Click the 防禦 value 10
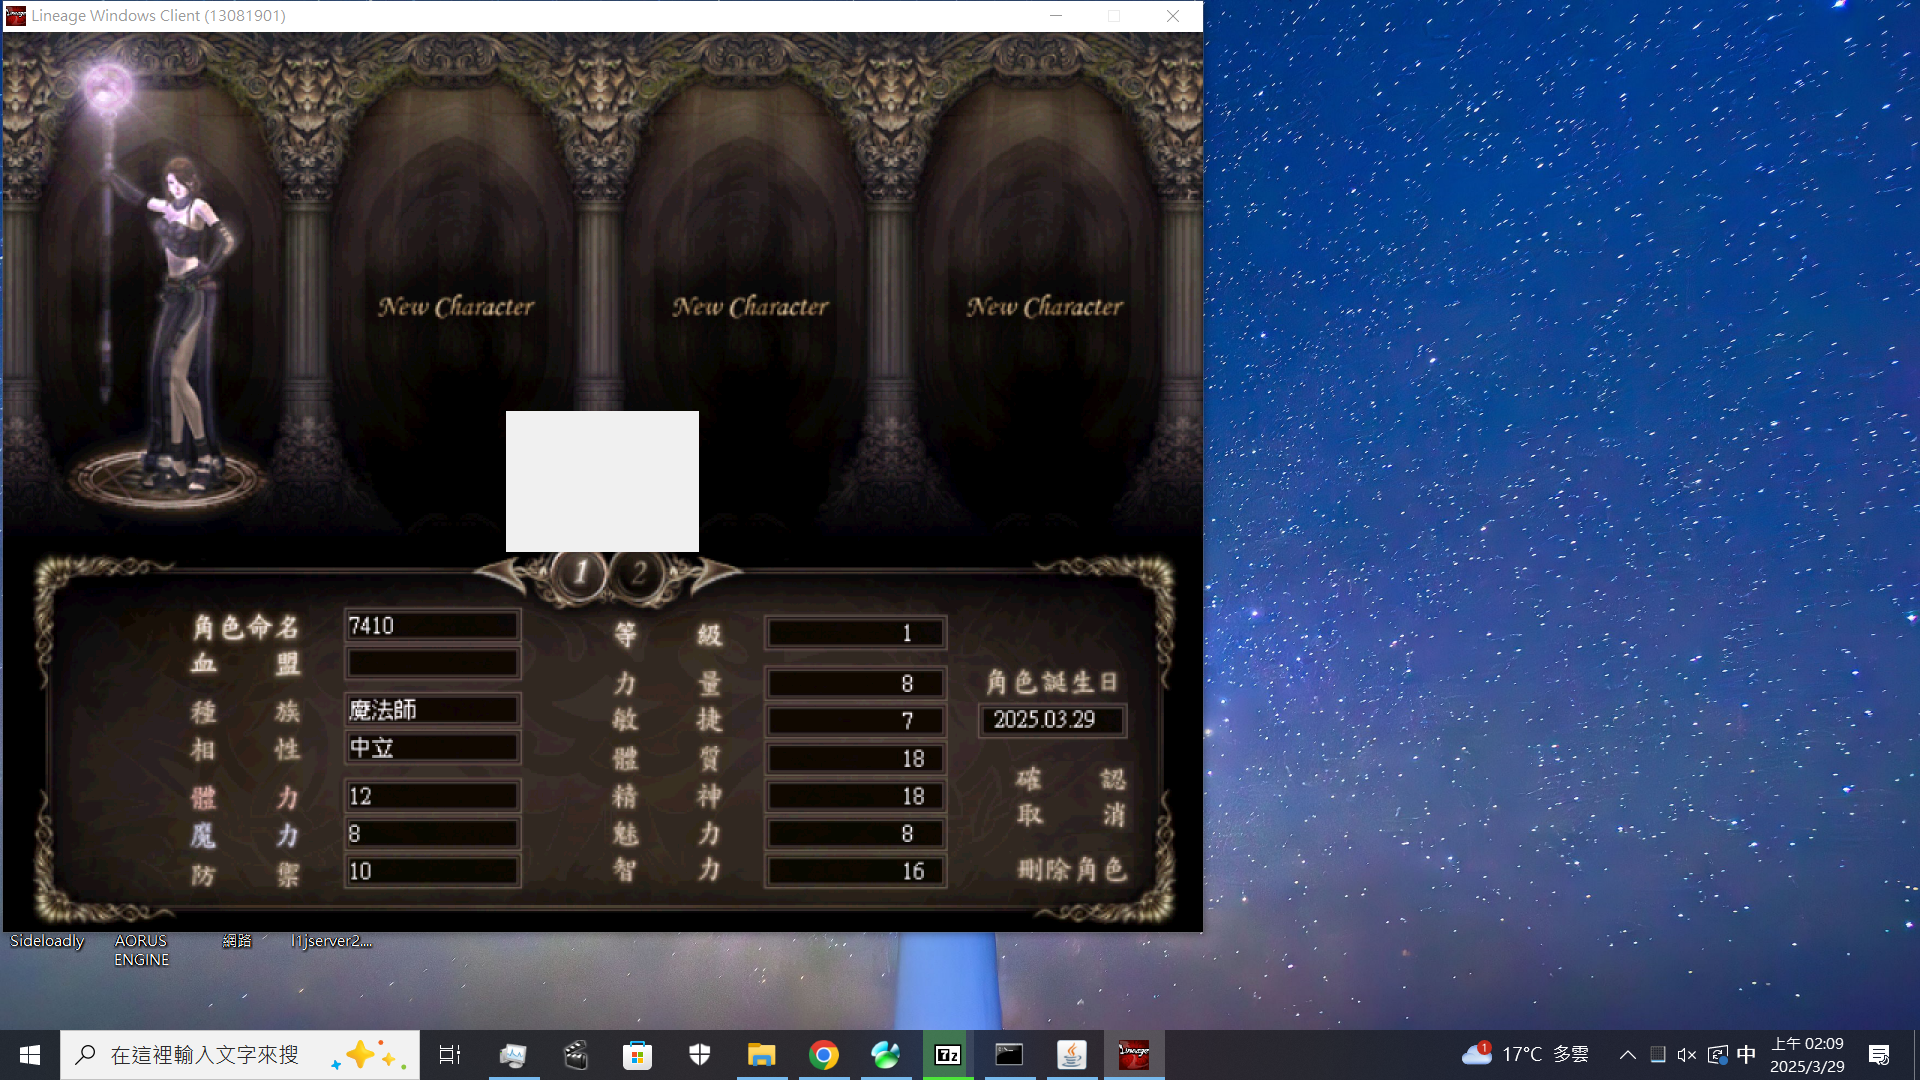 click(432, 871)
